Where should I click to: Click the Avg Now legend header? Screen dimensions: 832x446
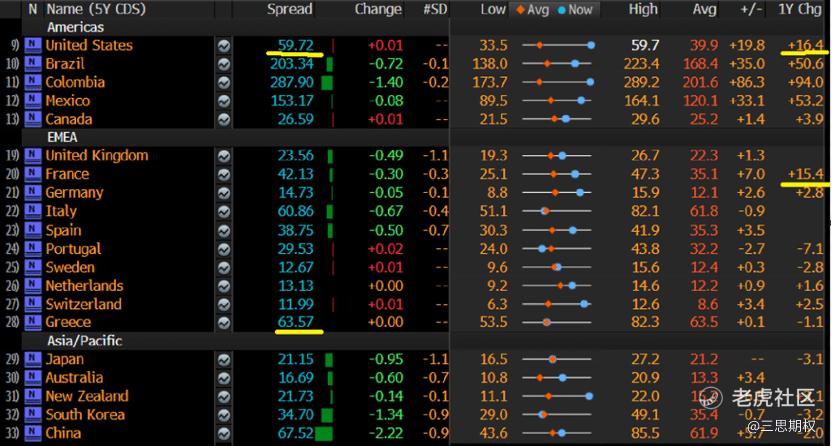coord(554,10)
